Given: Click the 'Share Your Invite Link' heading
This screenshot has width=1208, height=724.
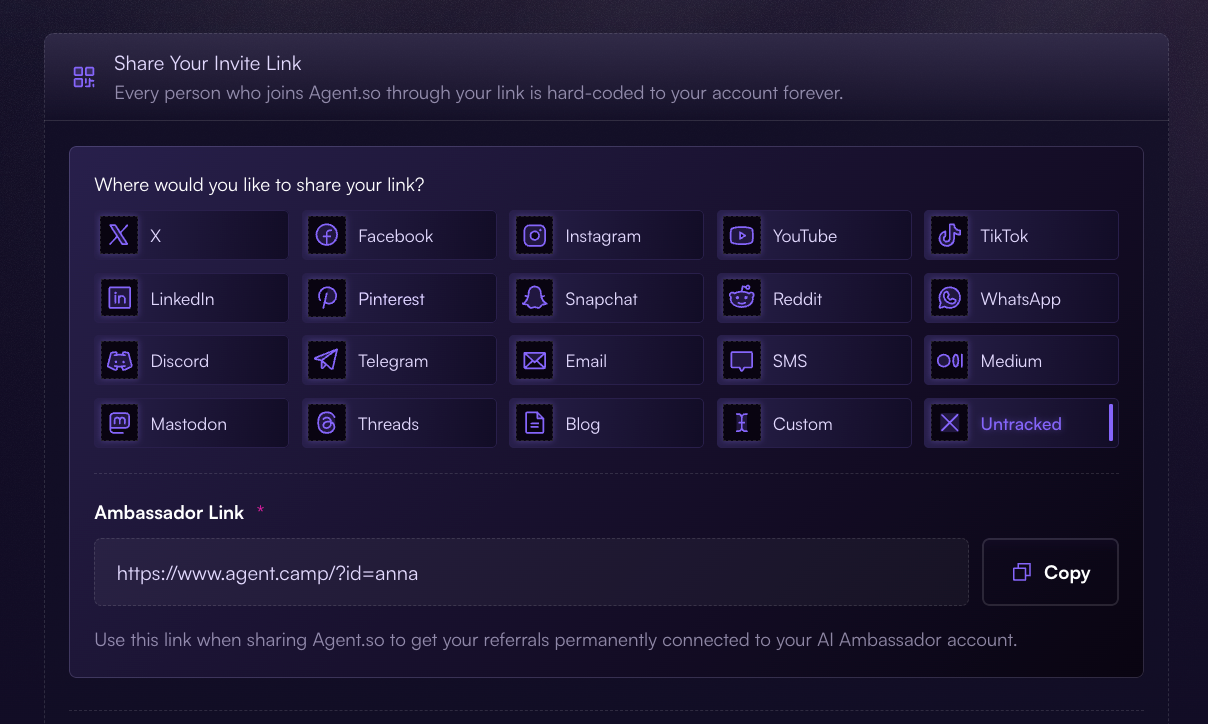Looking at the screenshot, I should pos(208,63).
